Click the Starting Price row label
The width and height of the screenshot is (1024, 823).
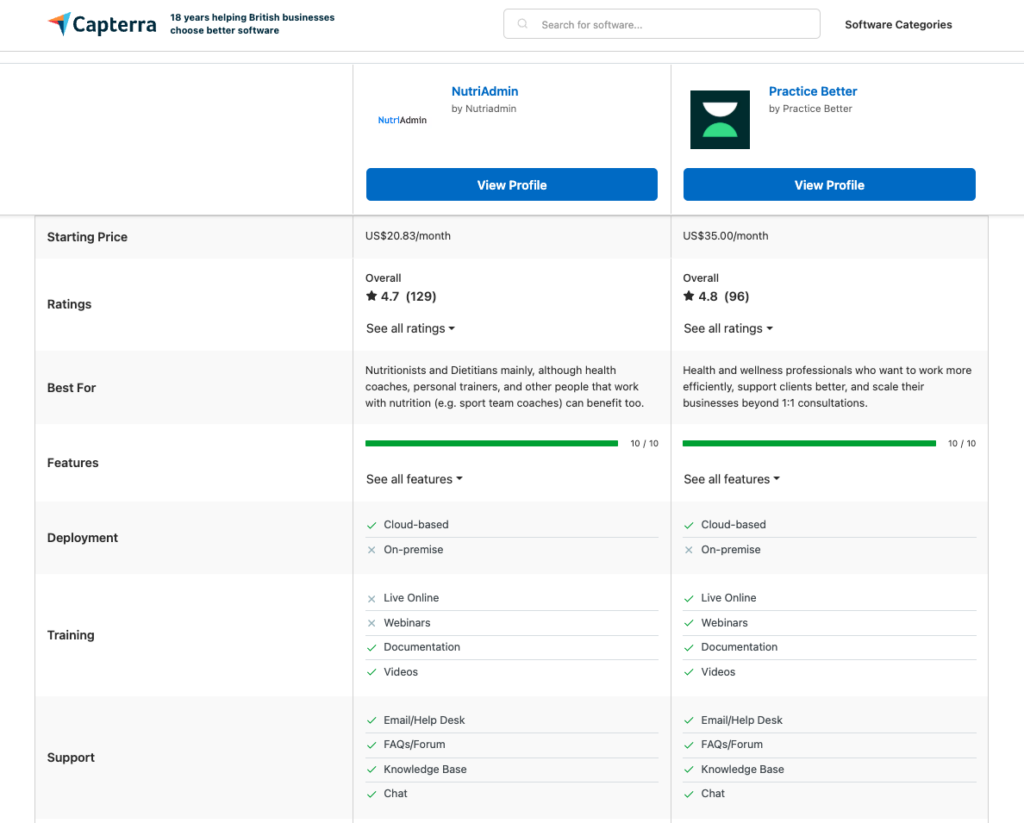87,237
